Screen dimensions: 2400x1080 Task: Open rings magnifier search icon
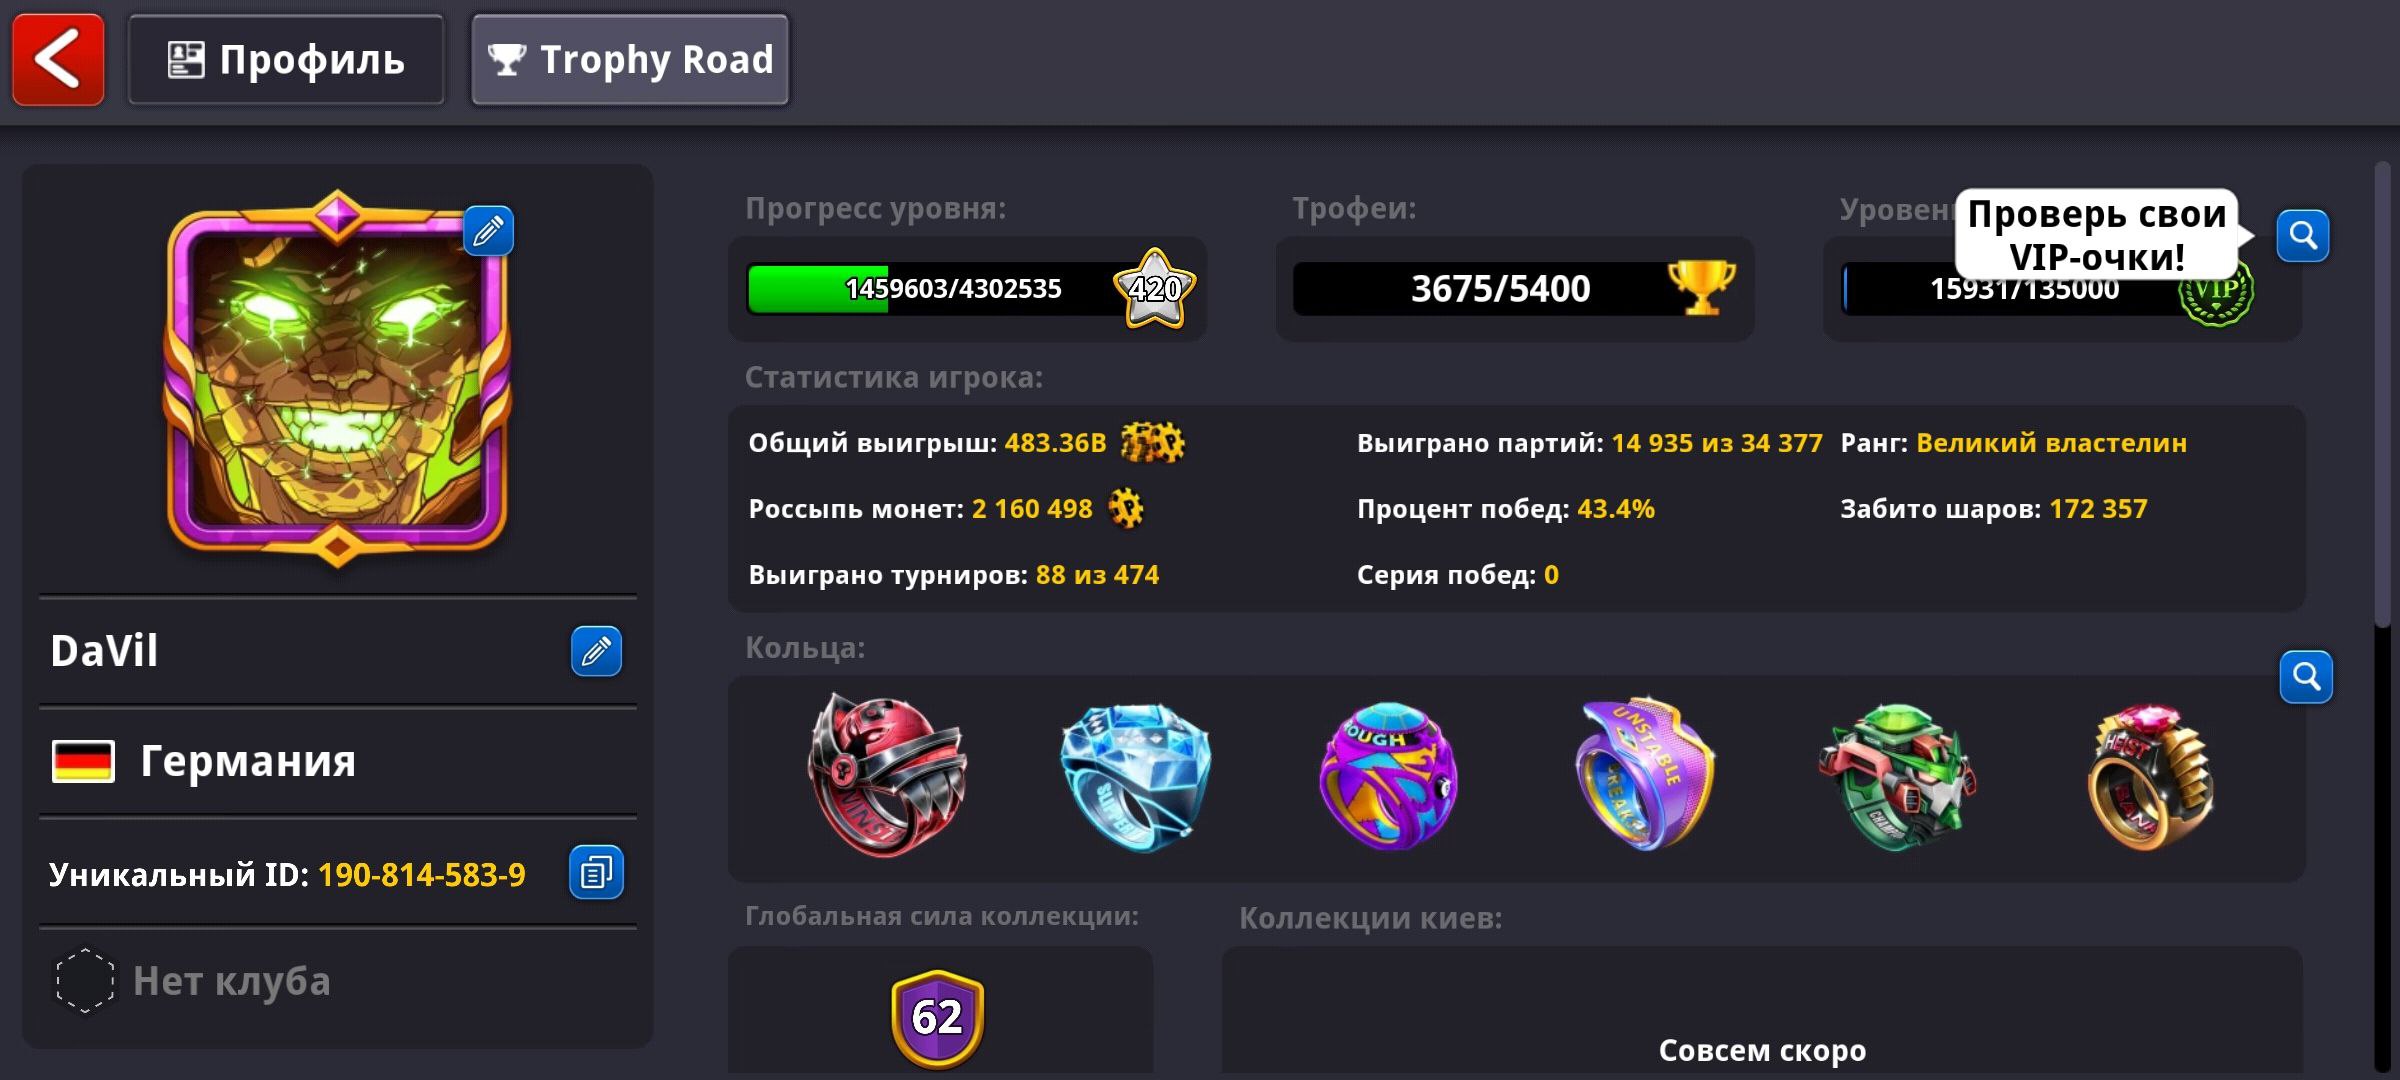click(2306, 677)
